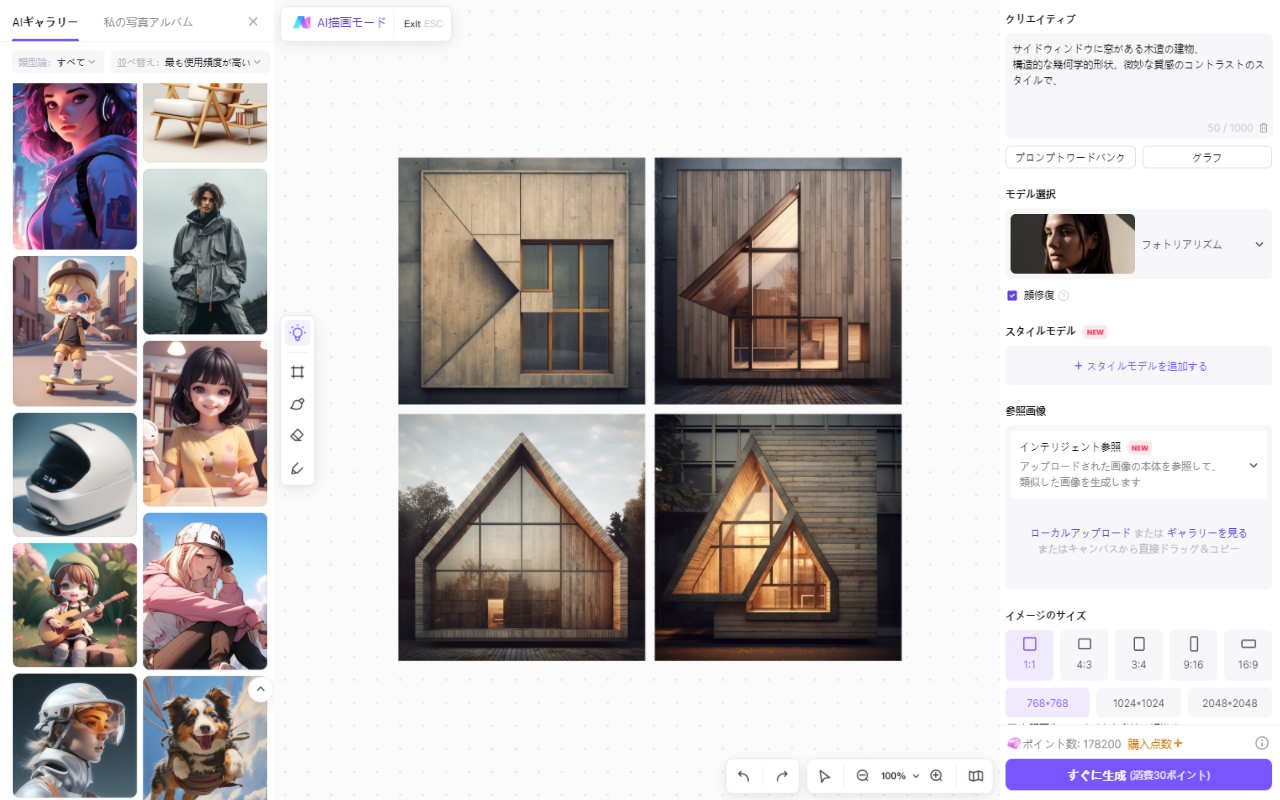Open the 類型論 すべて filter dropdown

click(58, 62)
